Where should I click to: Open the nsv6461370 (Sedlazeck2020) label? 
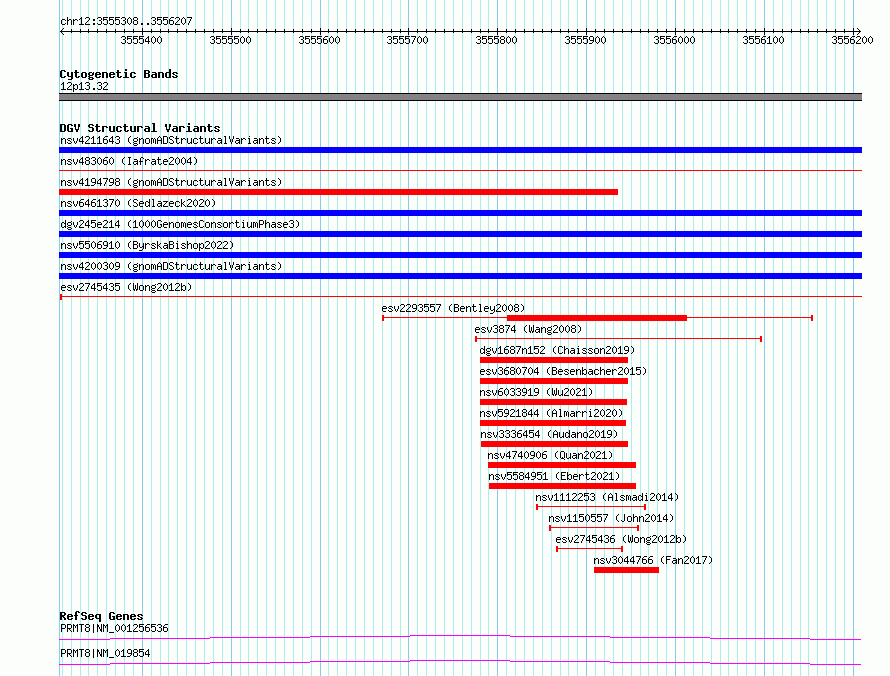coord(138,203)
